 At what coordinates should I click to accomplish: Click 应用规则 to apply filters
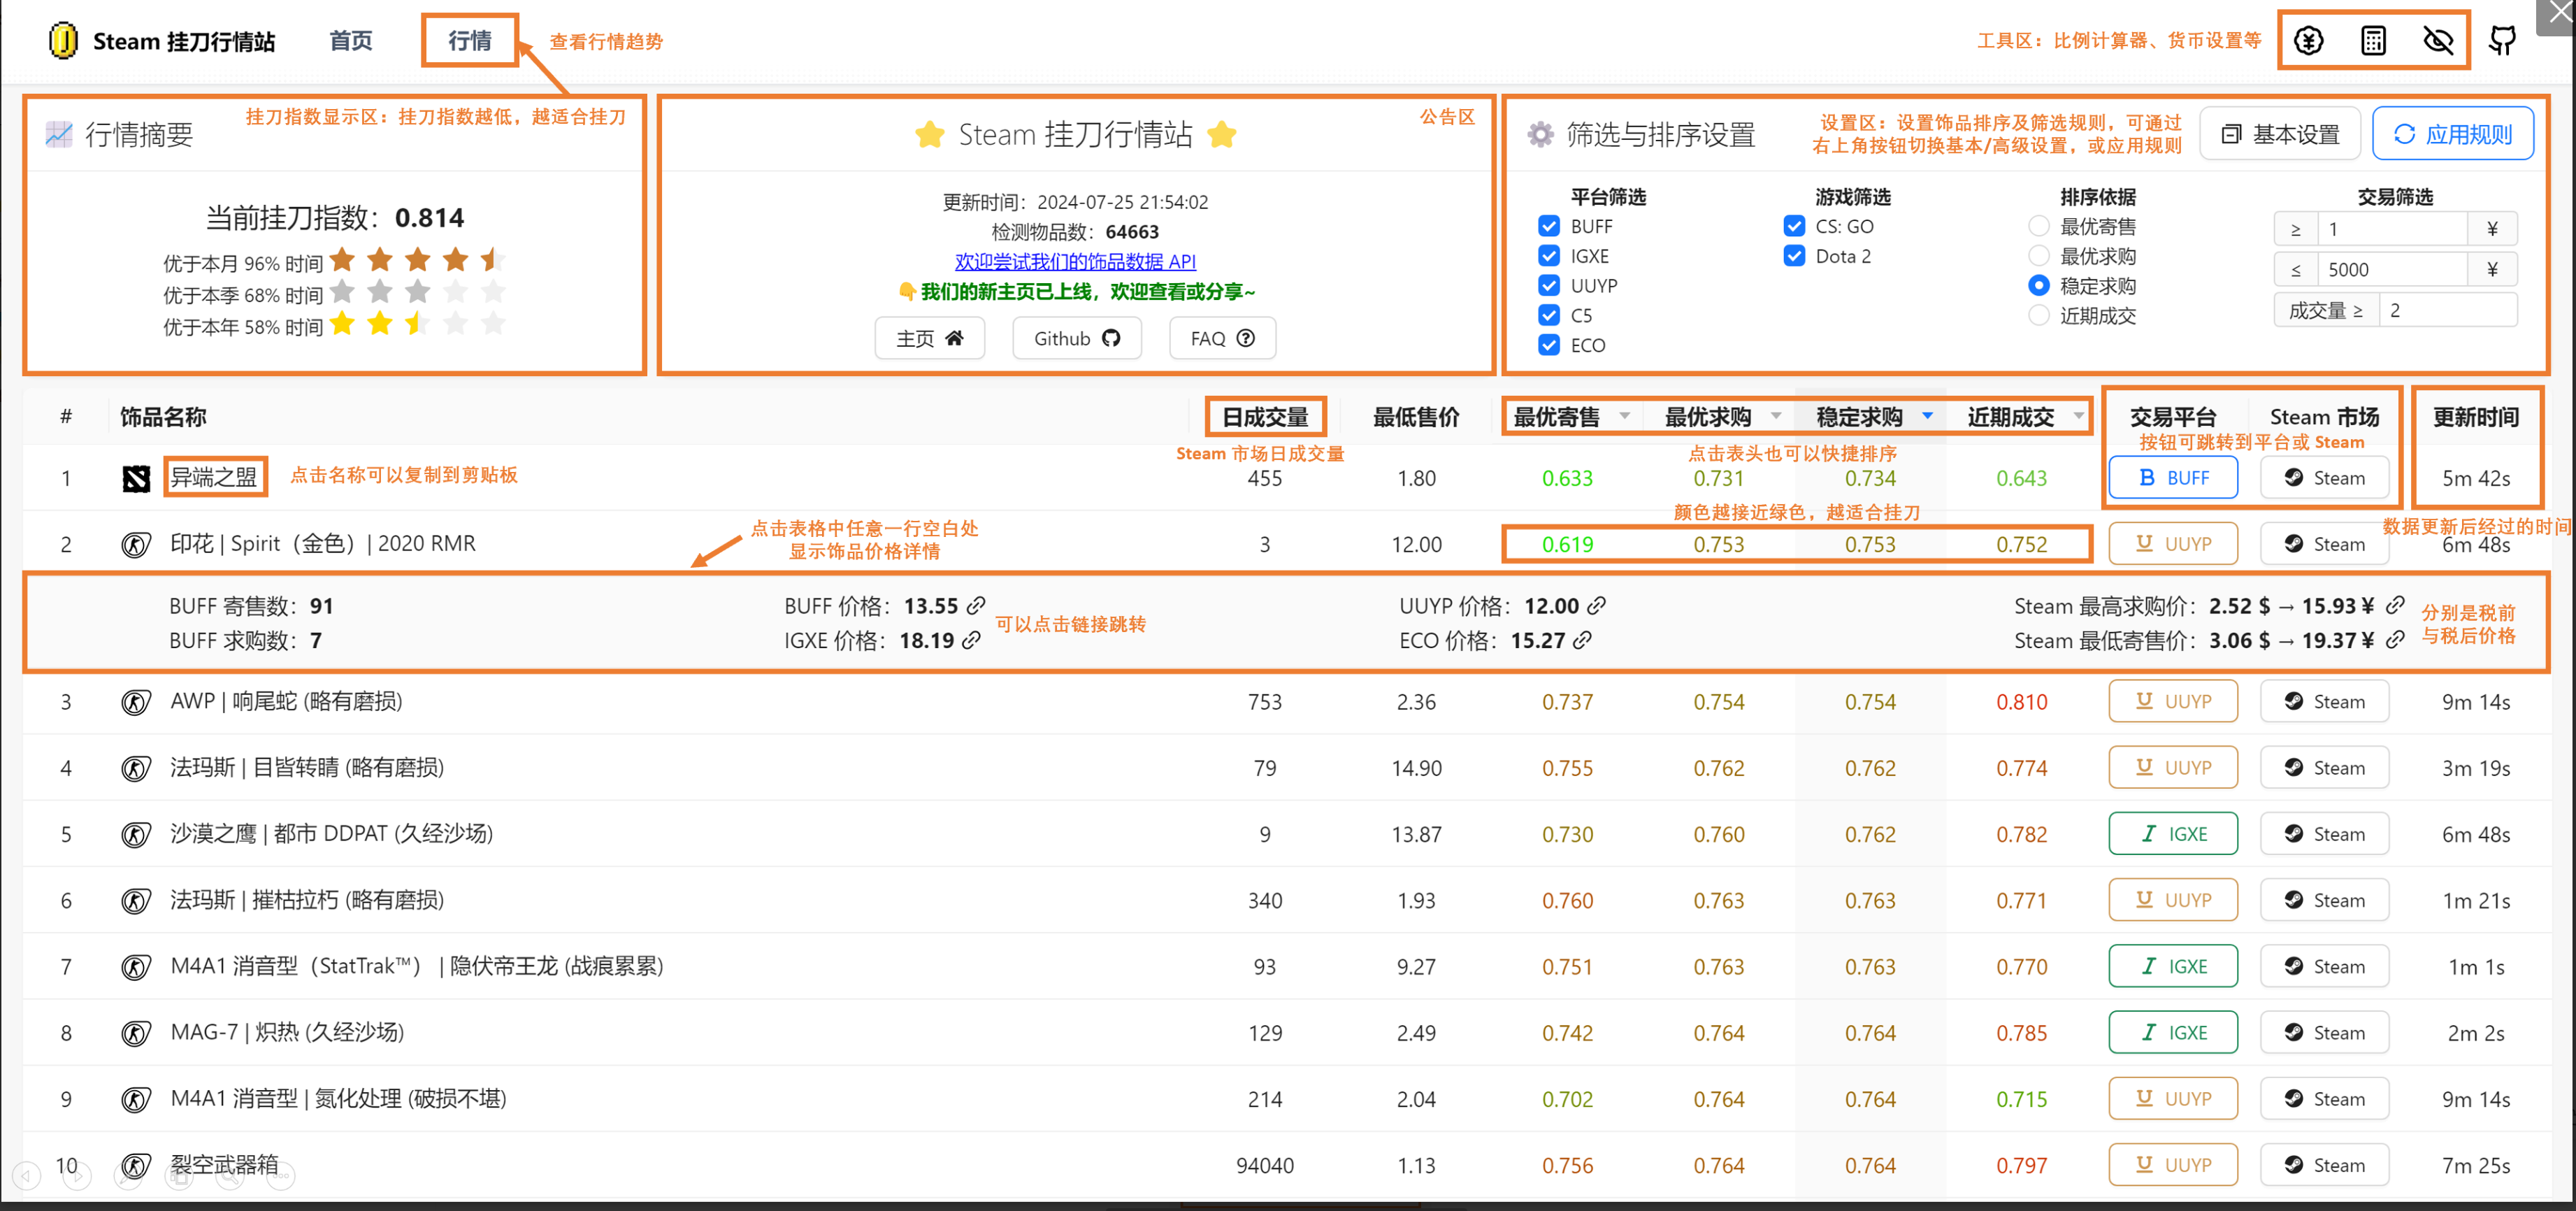pos(2453,134)
